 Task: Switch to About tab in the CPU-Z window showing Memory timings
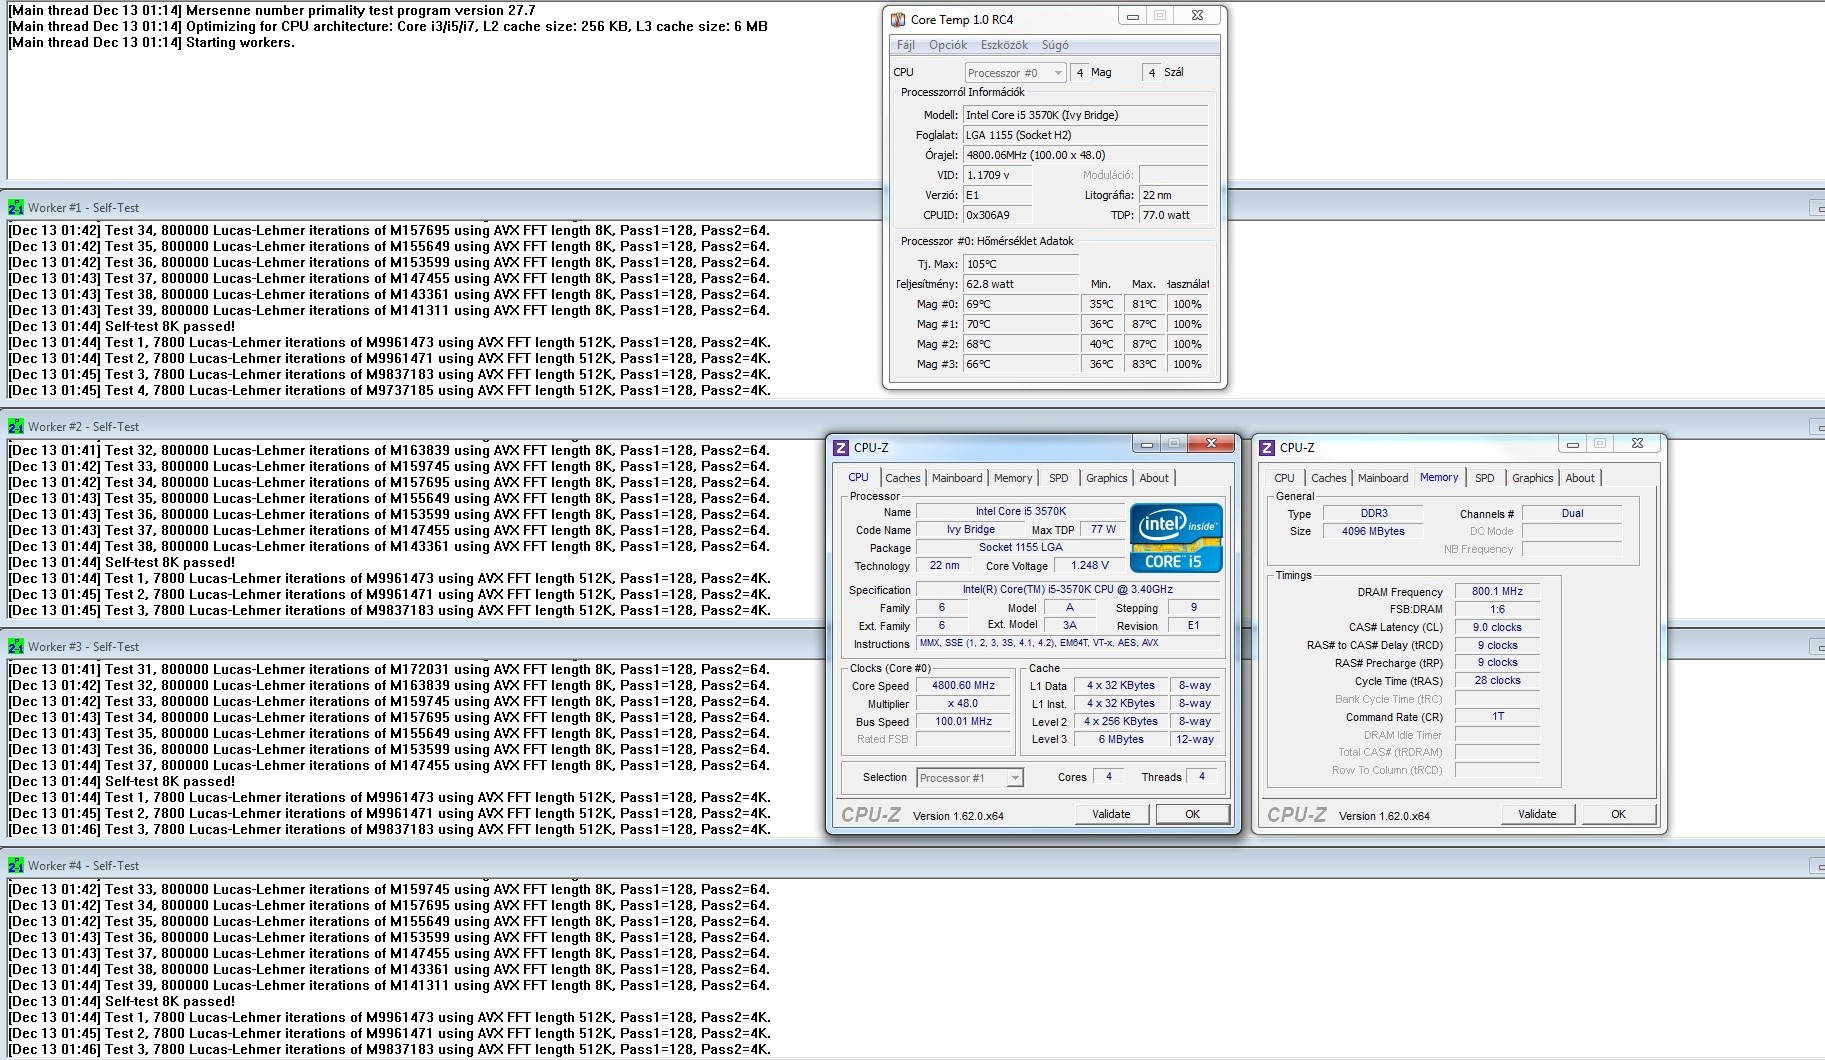(1580, 478)
